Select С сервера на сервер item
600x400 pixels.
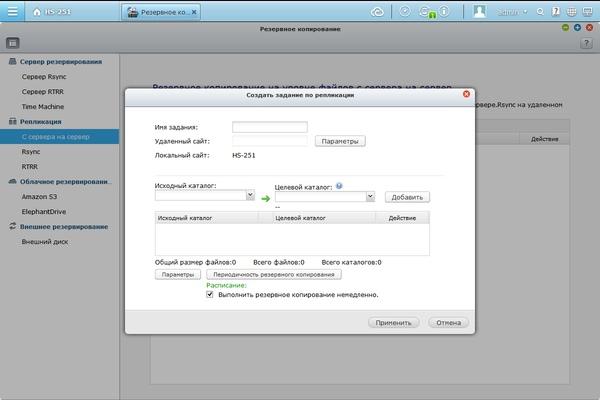[59, 137]
